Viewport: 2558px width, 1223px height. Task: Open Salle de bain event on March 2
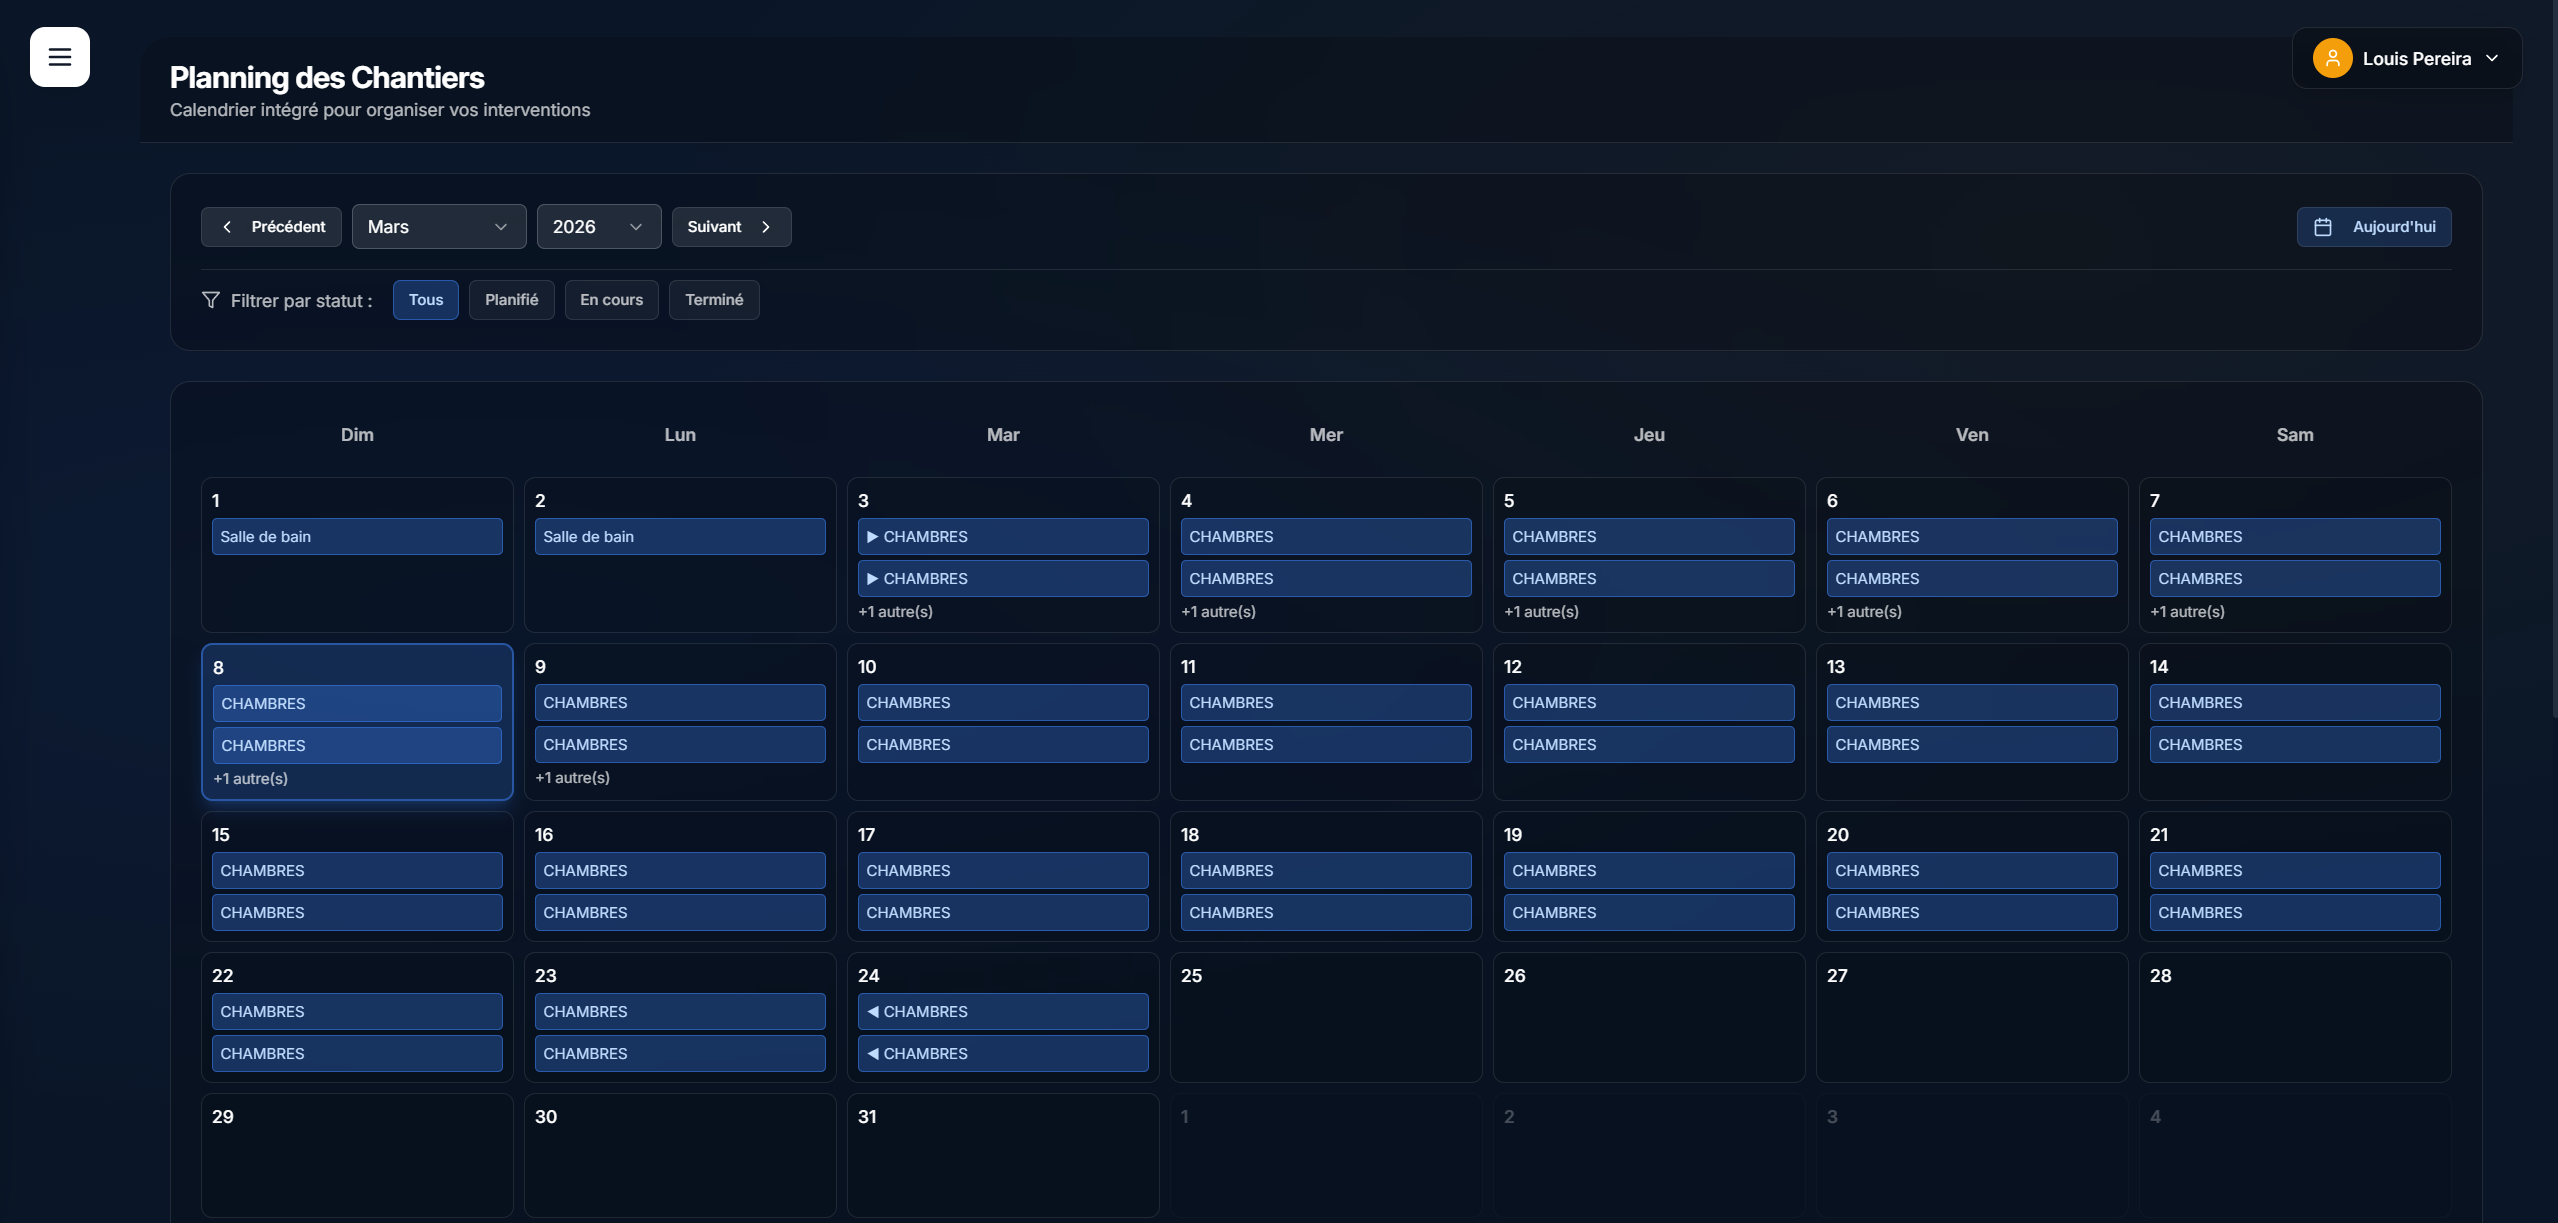pyautogui.click(x=679, y=537)
